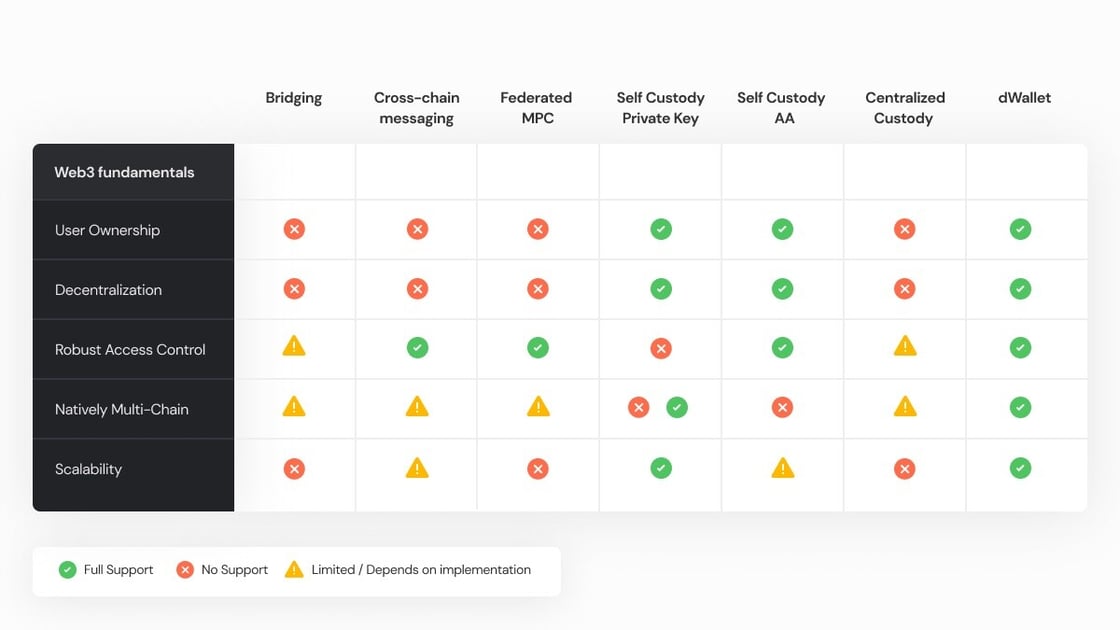
Task: Select the dWallet column header
Action: click(x=1024, y=98)
